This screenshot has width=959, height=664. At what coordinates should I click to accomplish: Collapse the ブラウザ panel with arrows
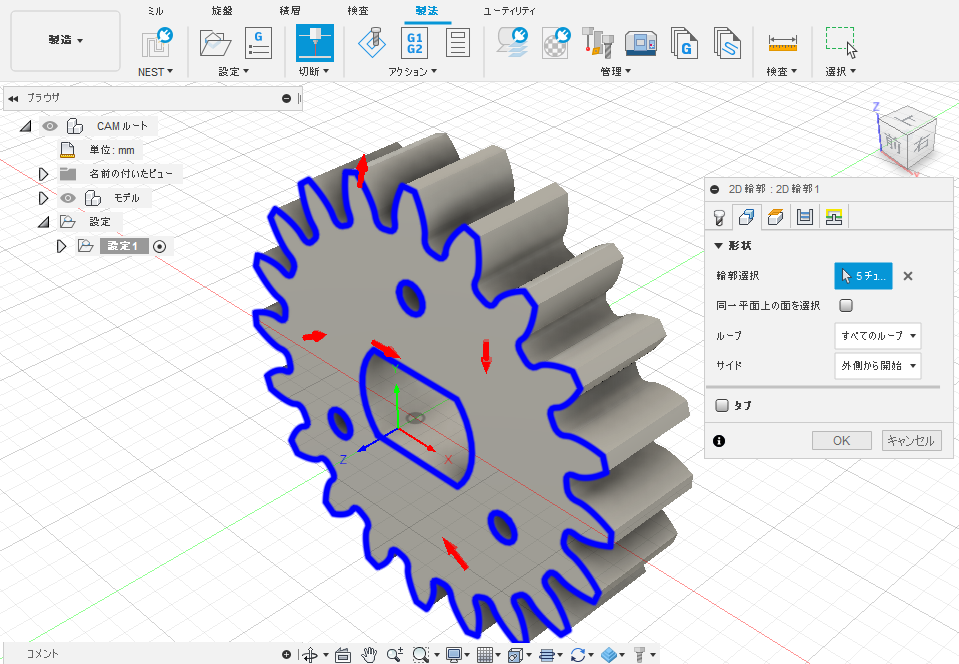(13, 98)
